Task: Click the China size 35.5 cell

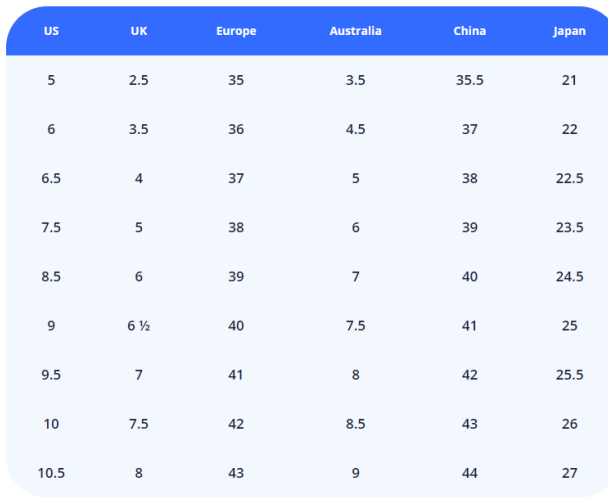Action: (x=469, y=80)
